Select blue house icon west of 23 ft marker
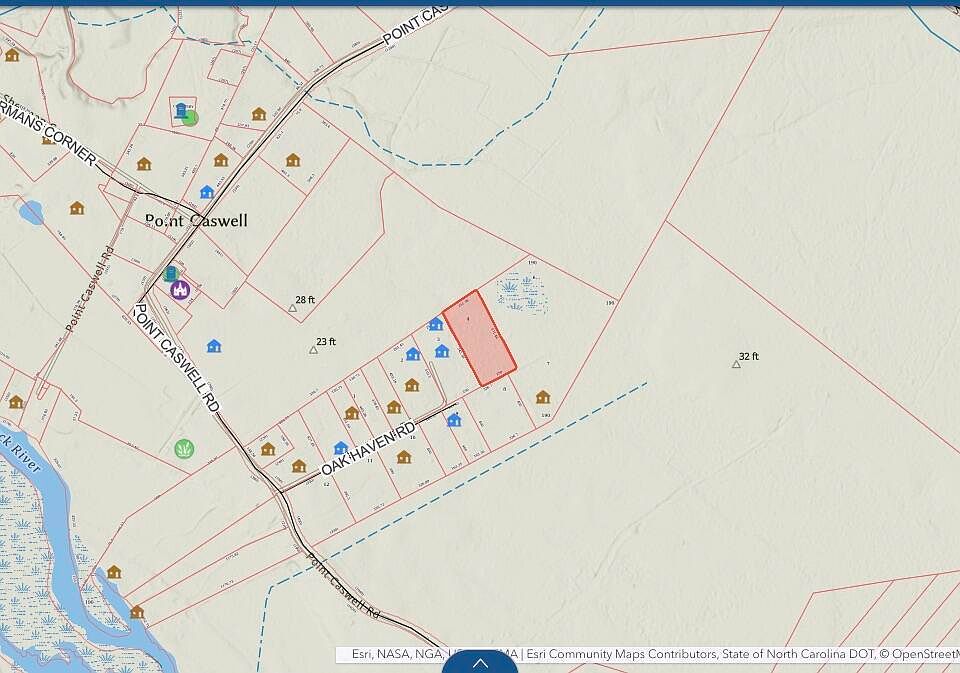 coord(214,346)
